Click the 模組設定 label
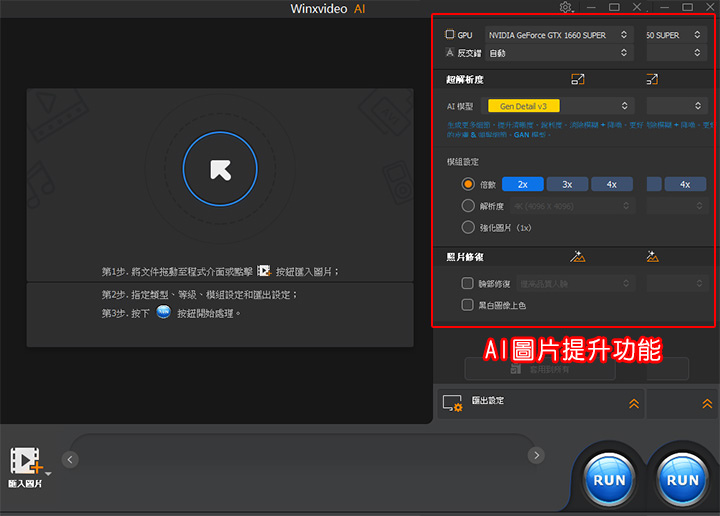The width and height of the screenshot is (720, 516). click(x=463, y=162)
